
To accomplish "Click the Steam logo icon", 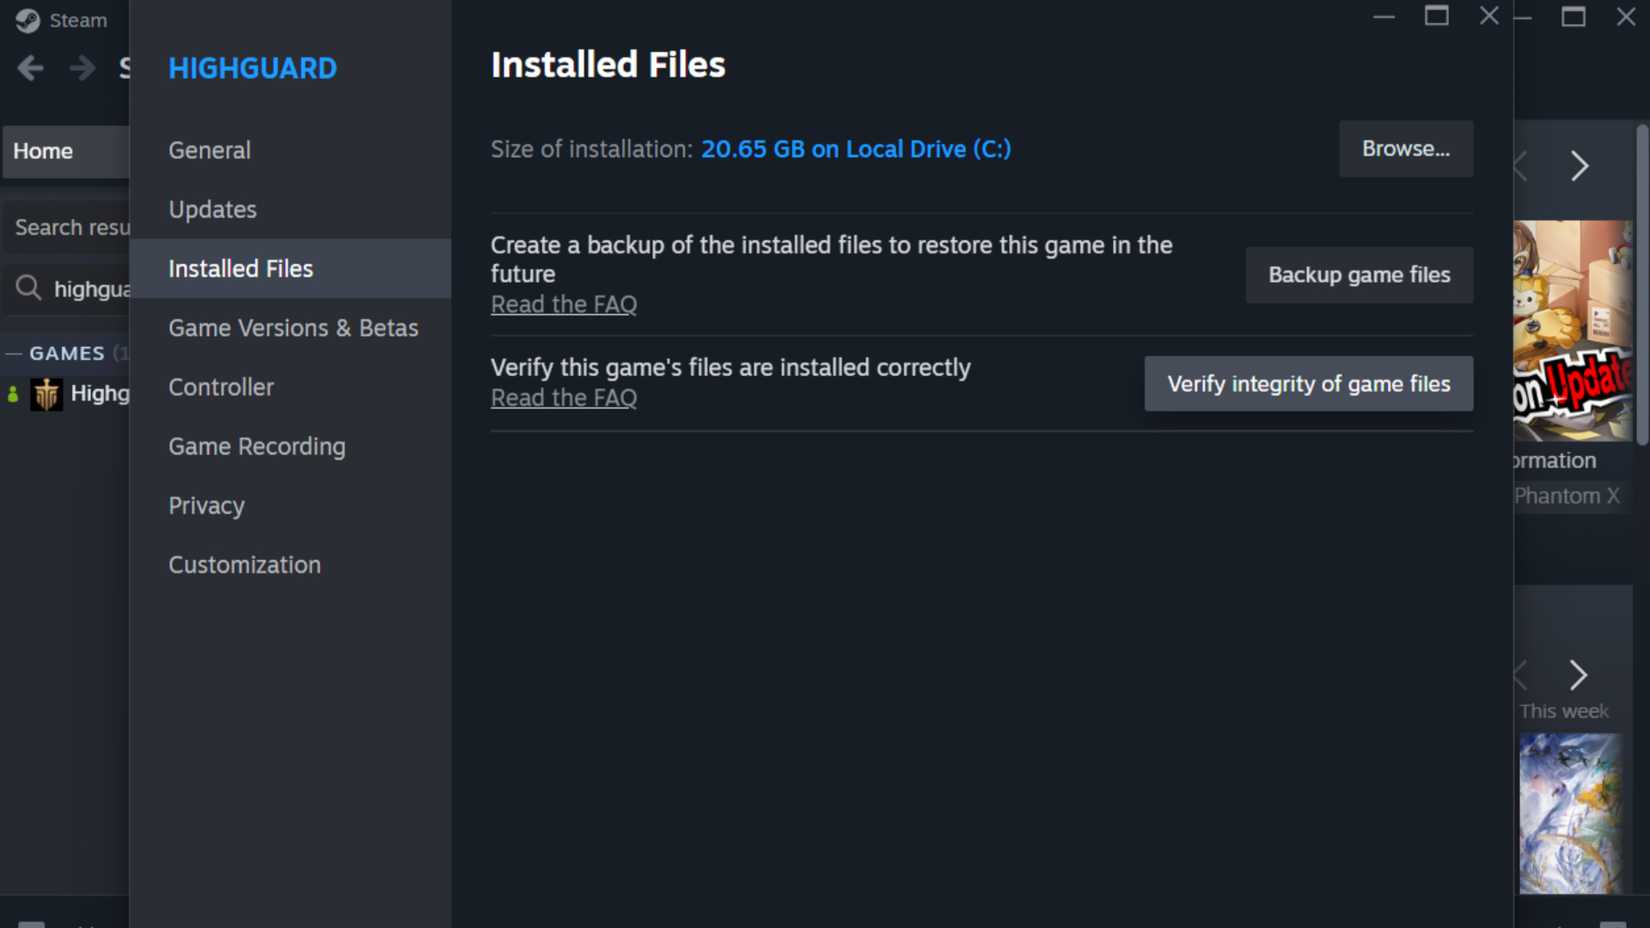I will coord(26,19).
